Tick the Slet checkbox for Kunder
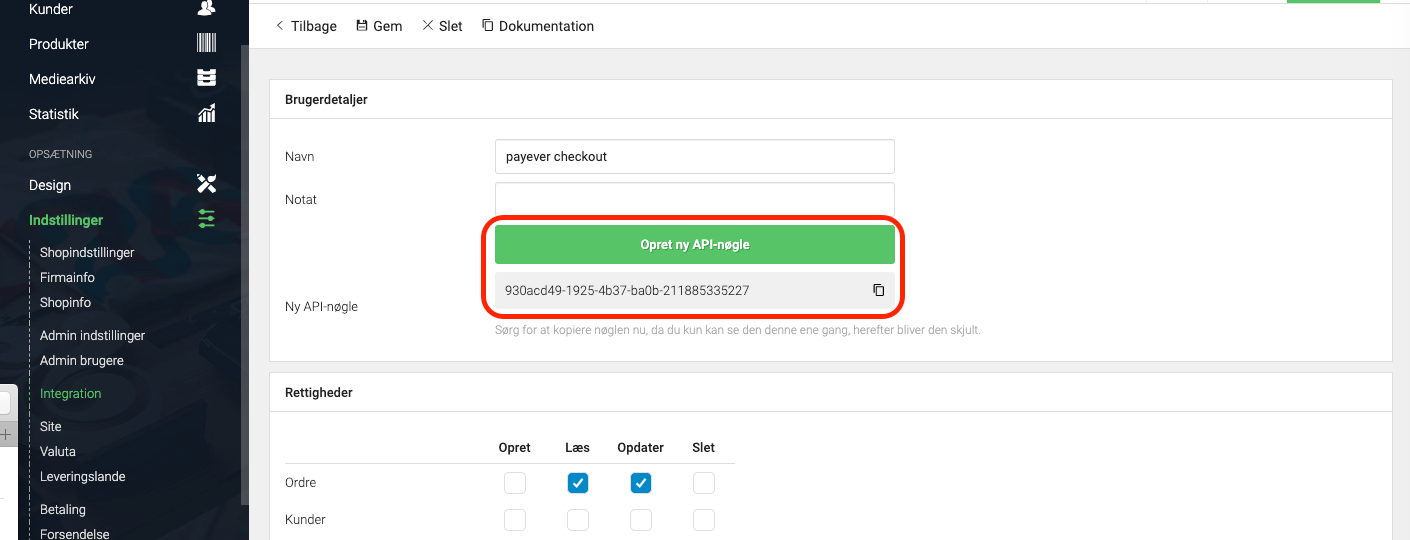Image resolution: width=1410 pixels, height=540 pixels. click(704, 520)
